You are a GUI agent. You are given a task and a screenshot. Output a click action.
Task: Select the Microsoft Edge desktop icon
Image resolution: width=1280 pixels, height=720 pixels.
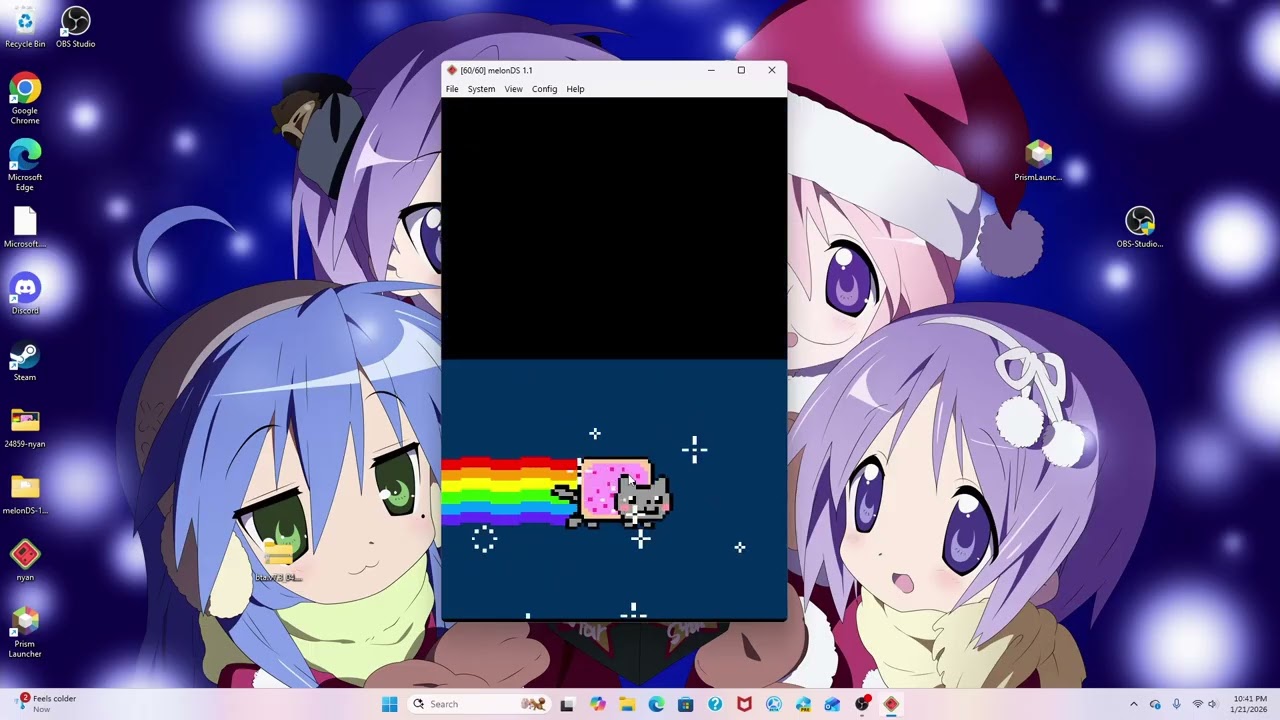coord(25,165)
